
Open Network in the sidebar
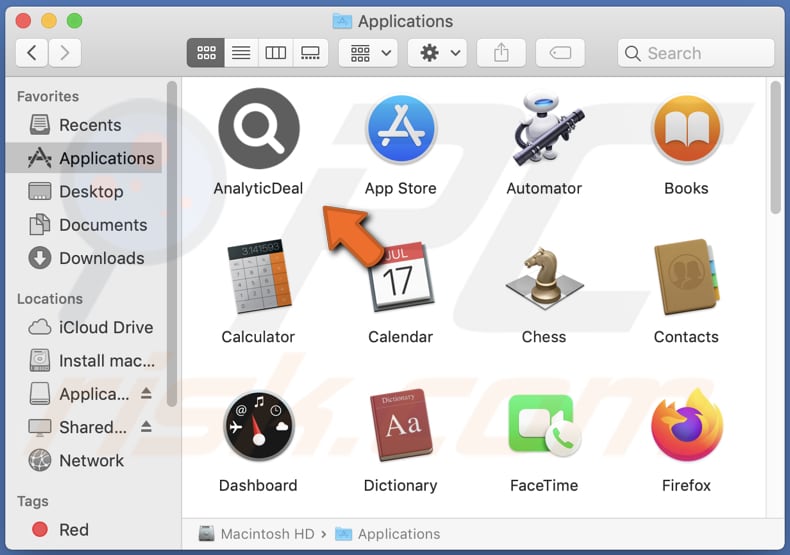pyautogui.click(x=84, y=460)
